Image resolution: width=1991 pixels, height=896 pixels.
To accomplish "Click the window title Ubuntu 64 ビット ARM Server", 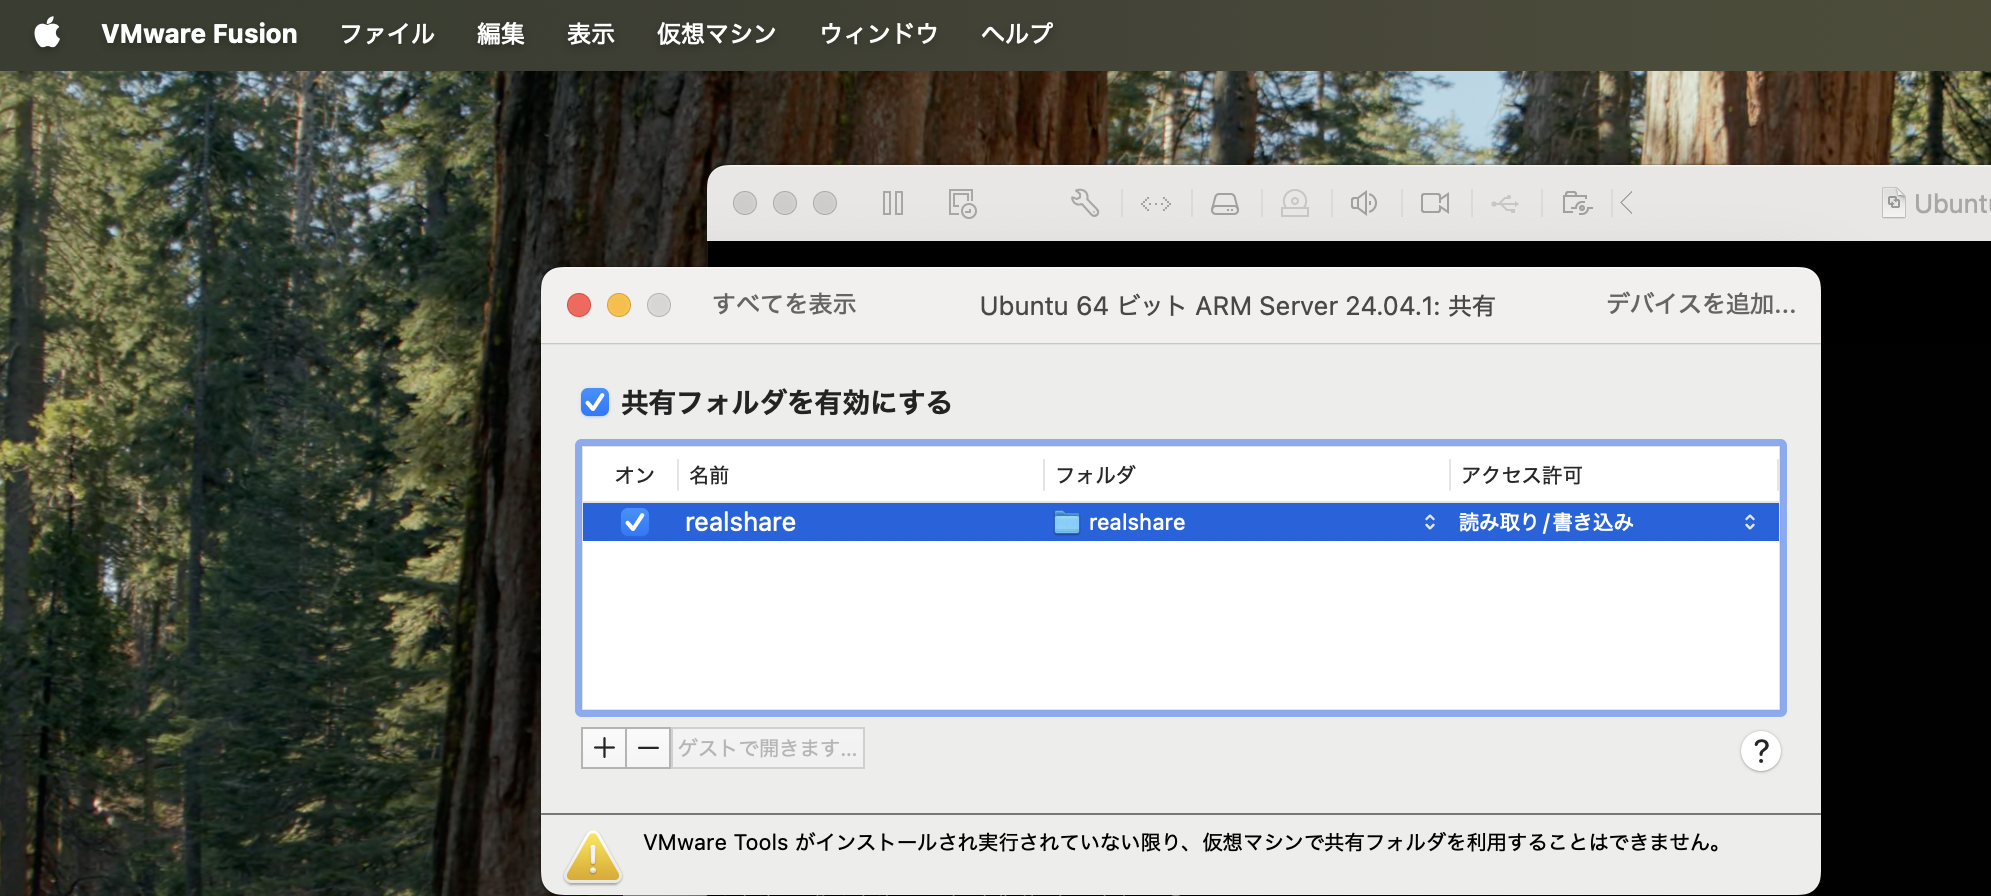I will click(1237, 306).
